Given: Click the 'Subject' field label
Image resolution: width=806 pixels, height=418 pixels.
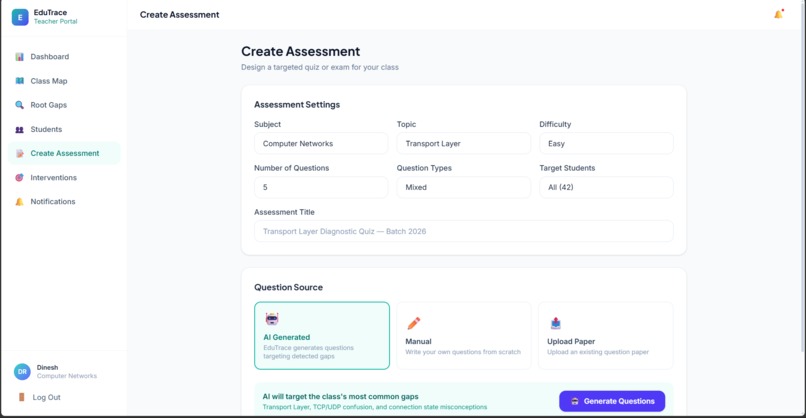Looking at the screenshot, I should pos(267,124).
